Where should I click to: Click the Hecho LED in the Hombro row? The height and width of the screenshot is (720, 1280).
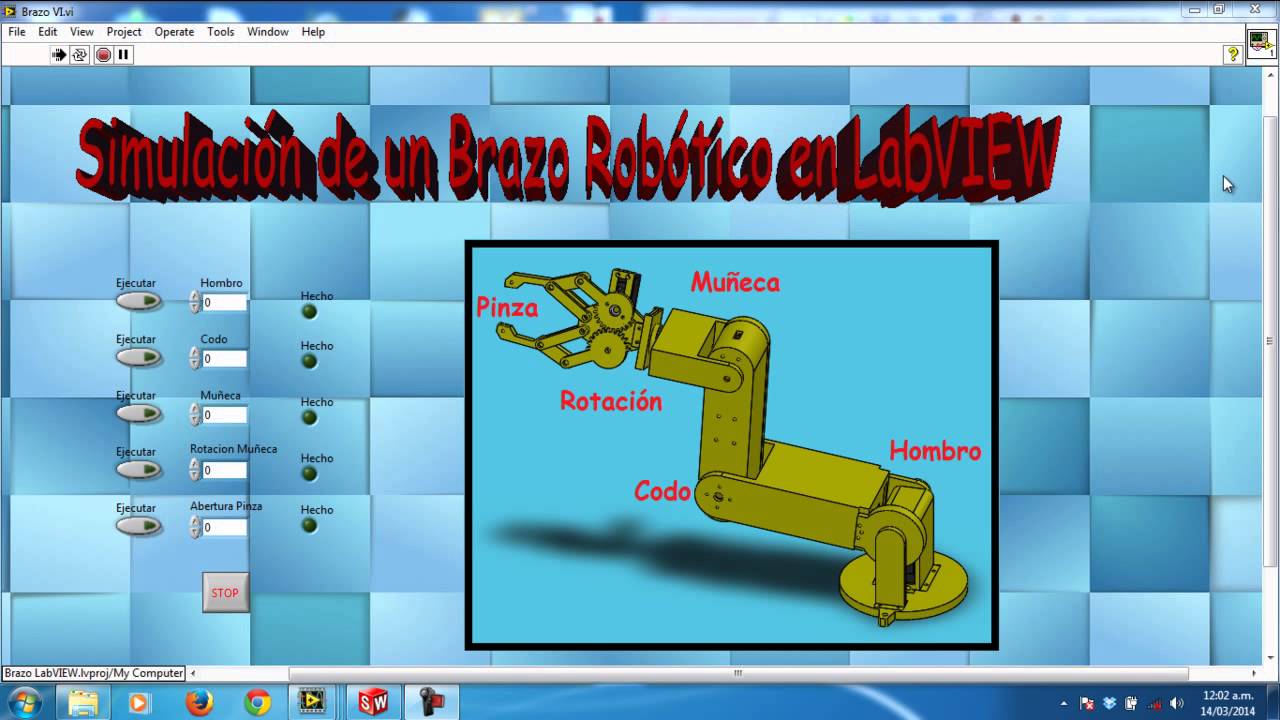pyautogui.click(x=309, y=311)
